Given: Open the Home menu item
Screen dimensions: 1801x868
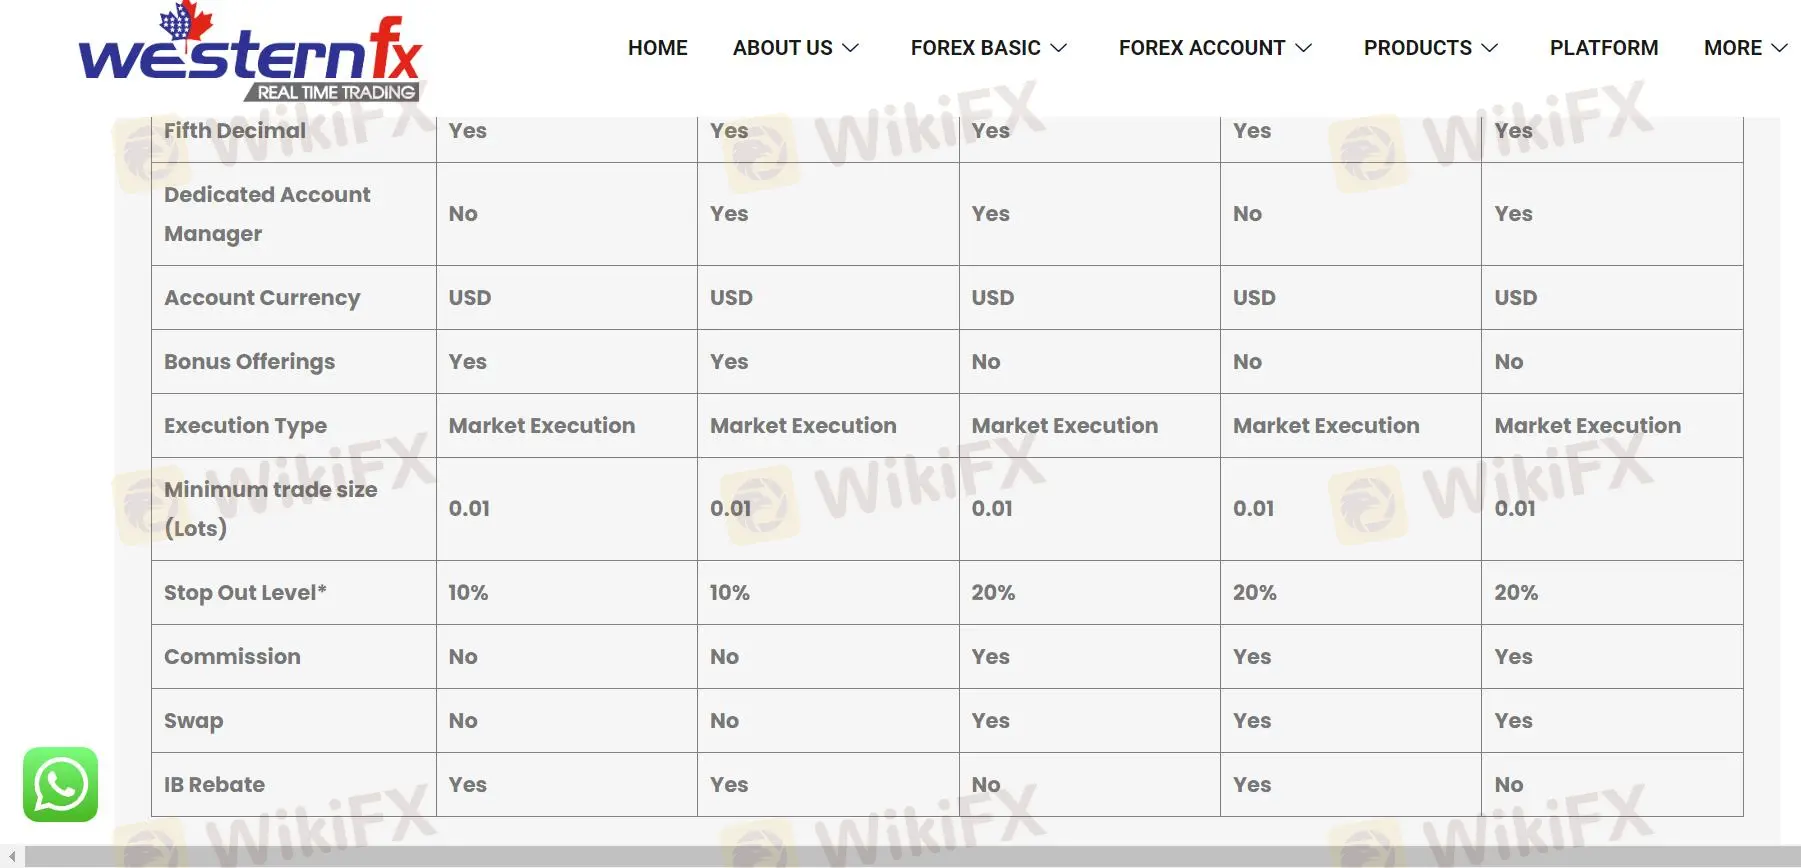Looking at the screenshot, I should click(x=657, y=48).
